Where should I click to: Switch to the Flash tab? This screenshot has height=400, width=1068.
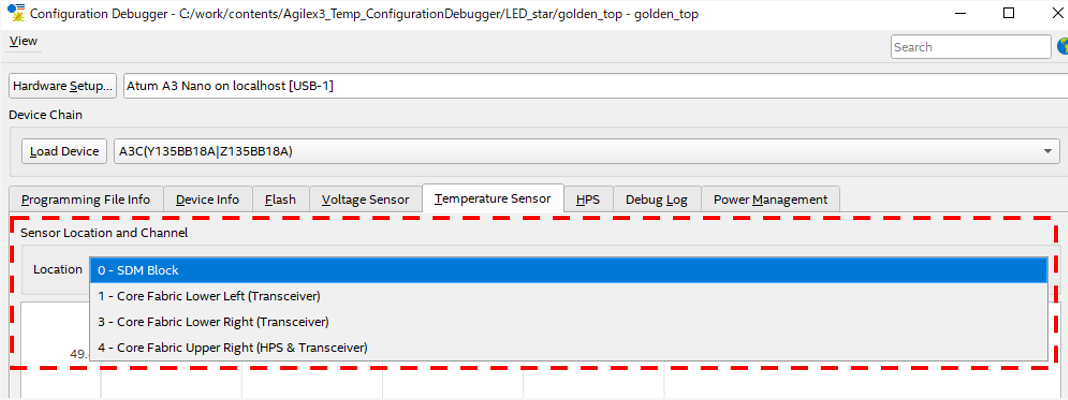280,199
